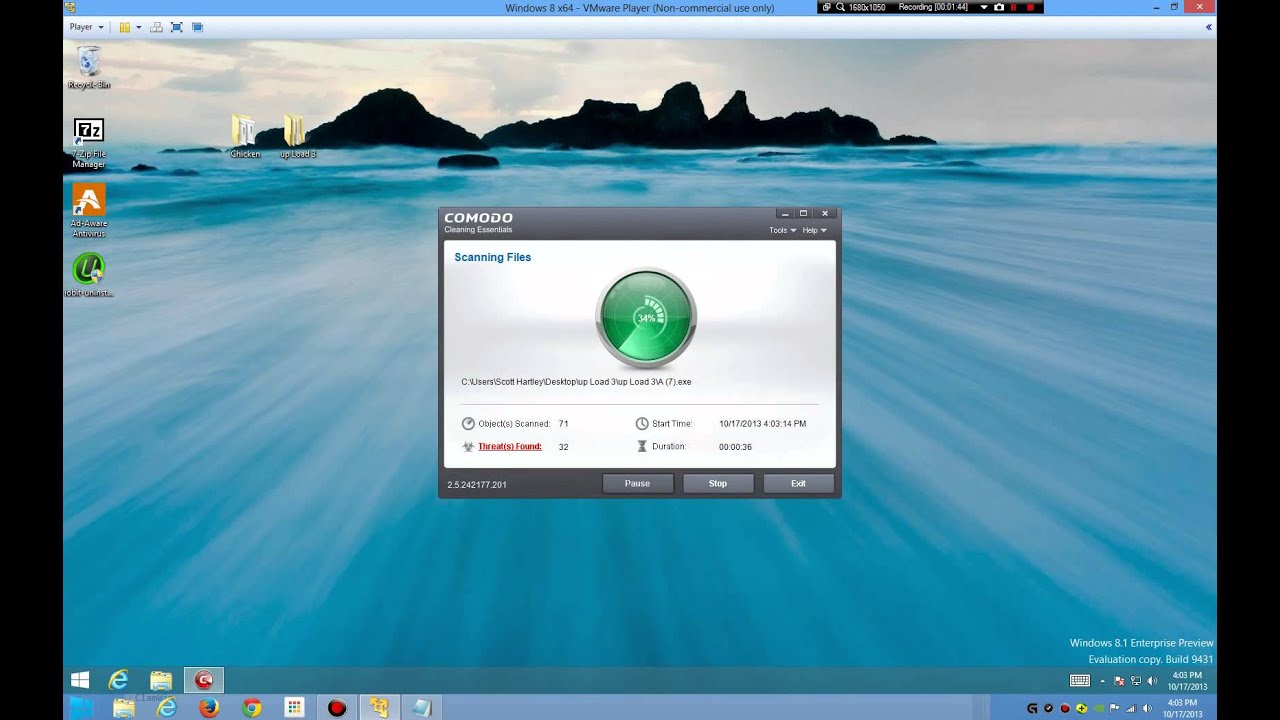Exit Comodo Cleaning Essentials
The width and height of the screenshot is (1280, 720).
(x=798, y=483)
